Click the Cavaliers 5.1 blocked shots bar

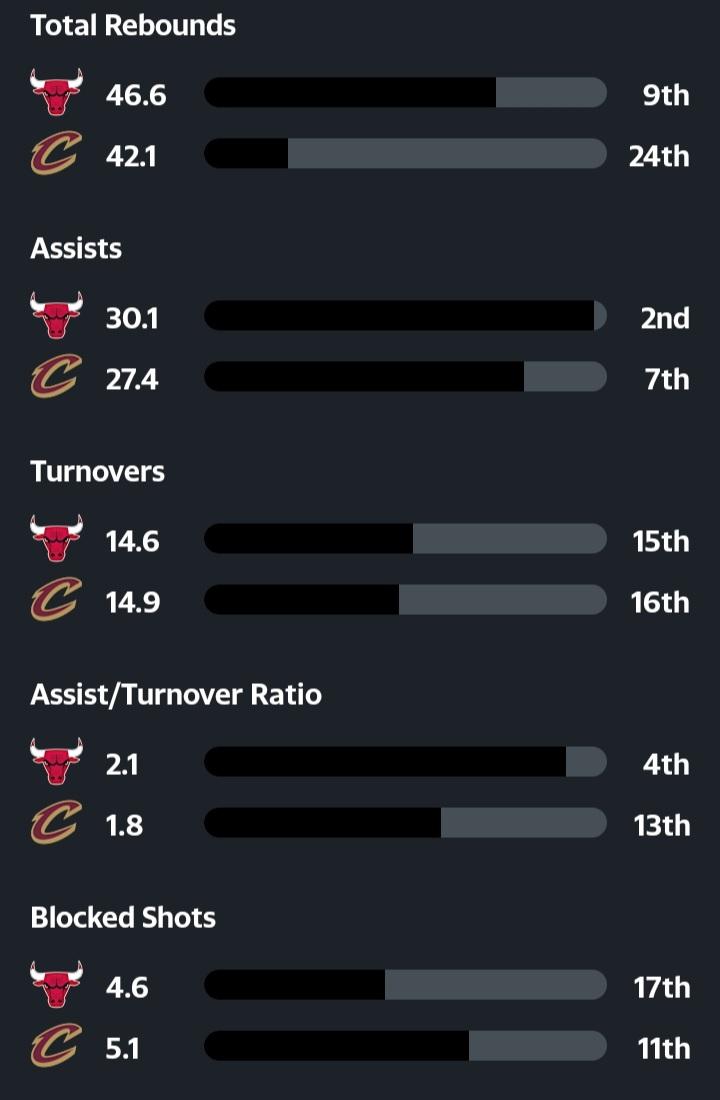click(405, 1046)
